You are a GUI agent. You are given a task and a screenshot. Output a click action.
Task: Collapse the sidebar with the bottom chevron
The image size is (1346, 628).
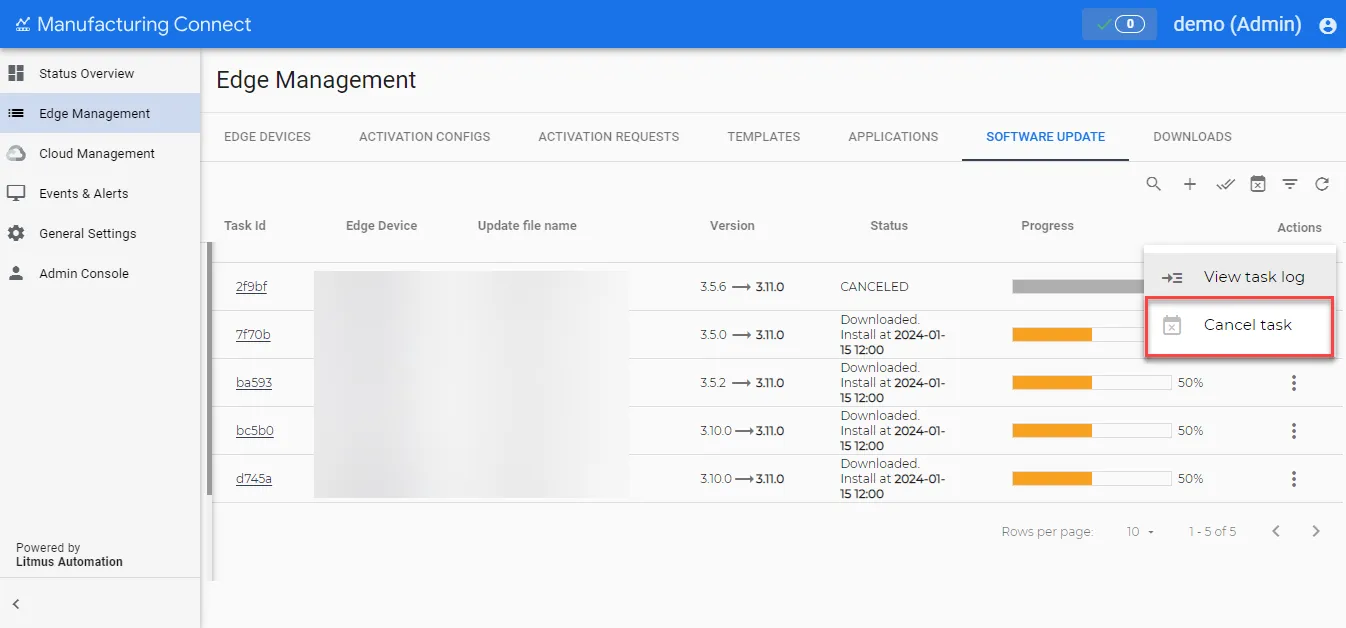click(16, 604)
